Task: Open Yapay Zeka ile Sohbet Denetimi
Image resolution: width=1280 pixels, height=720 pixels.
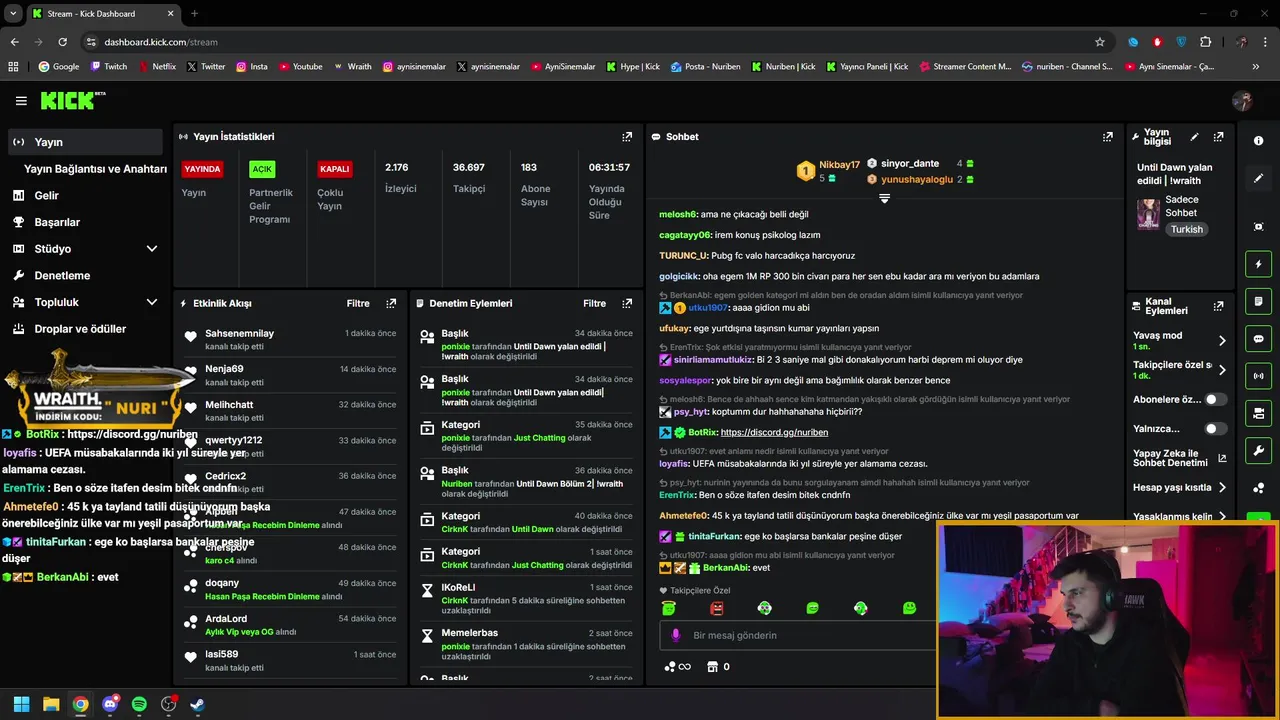Action: coord(1179,458)
